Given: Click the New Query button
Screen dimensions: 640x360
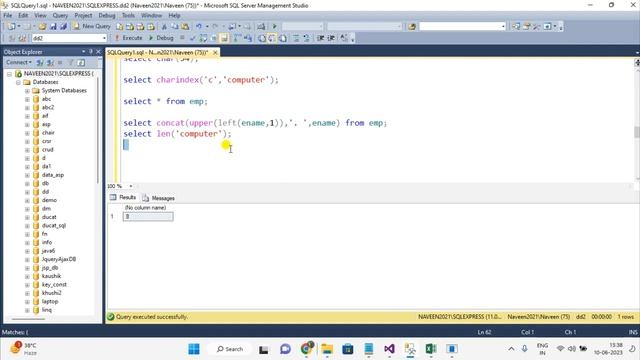Looking at the screenshot, I should coord(92,27).
